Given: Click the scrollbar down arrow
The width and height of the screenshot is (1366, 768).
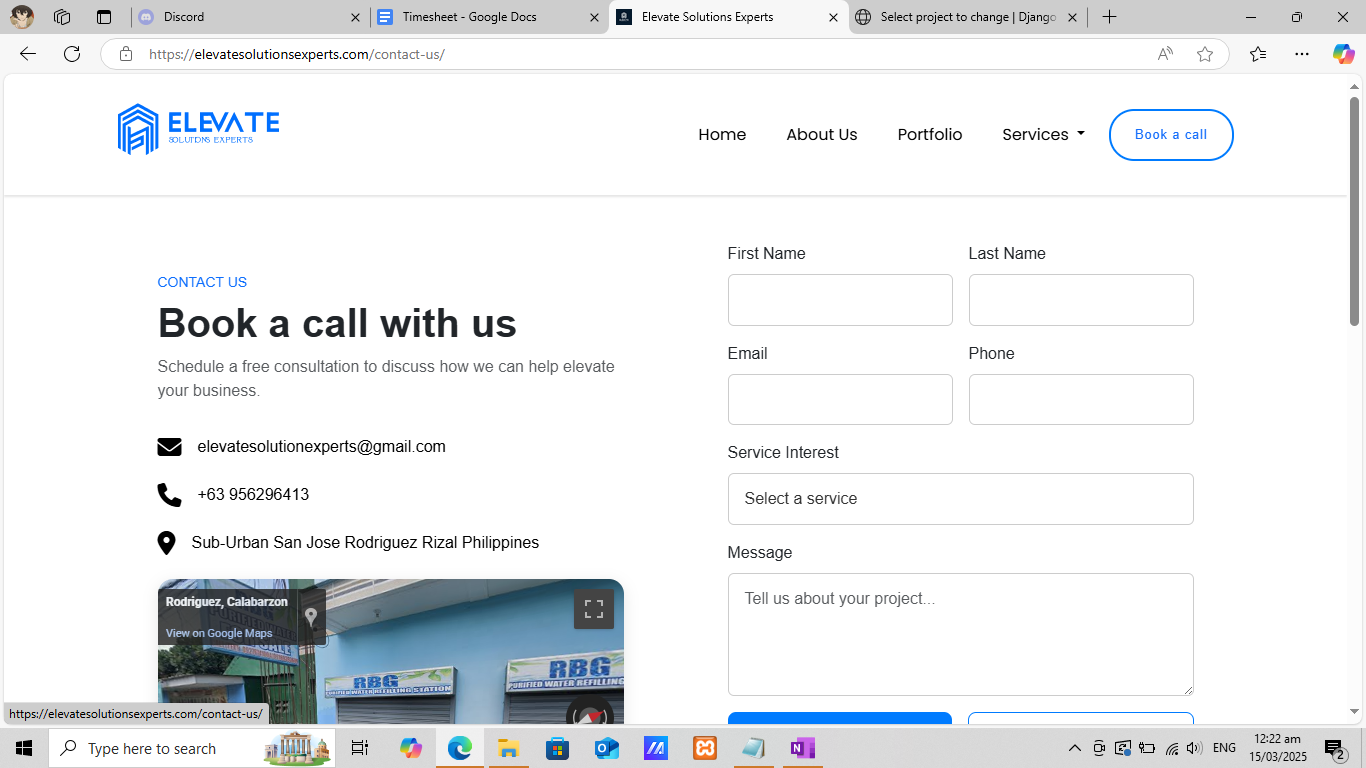Looking at the screenshot, I should coord(1355,712).
